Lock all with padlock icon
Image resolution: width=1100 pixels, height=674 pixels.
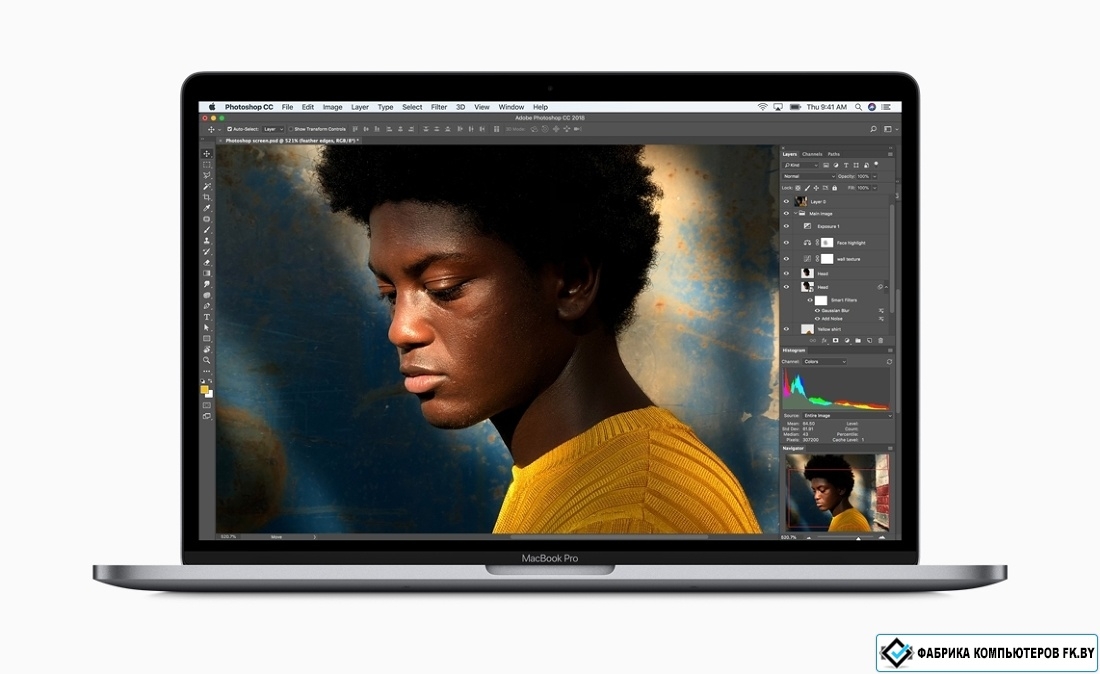[x=835, y=188]
